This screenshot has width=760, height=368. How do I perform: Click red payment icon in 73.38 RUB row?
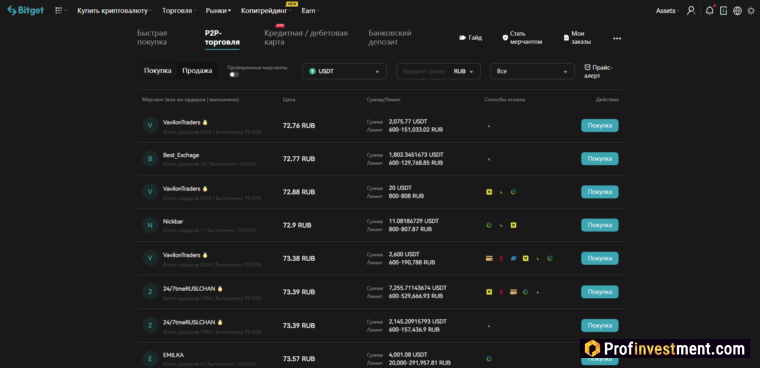[501, 258]
